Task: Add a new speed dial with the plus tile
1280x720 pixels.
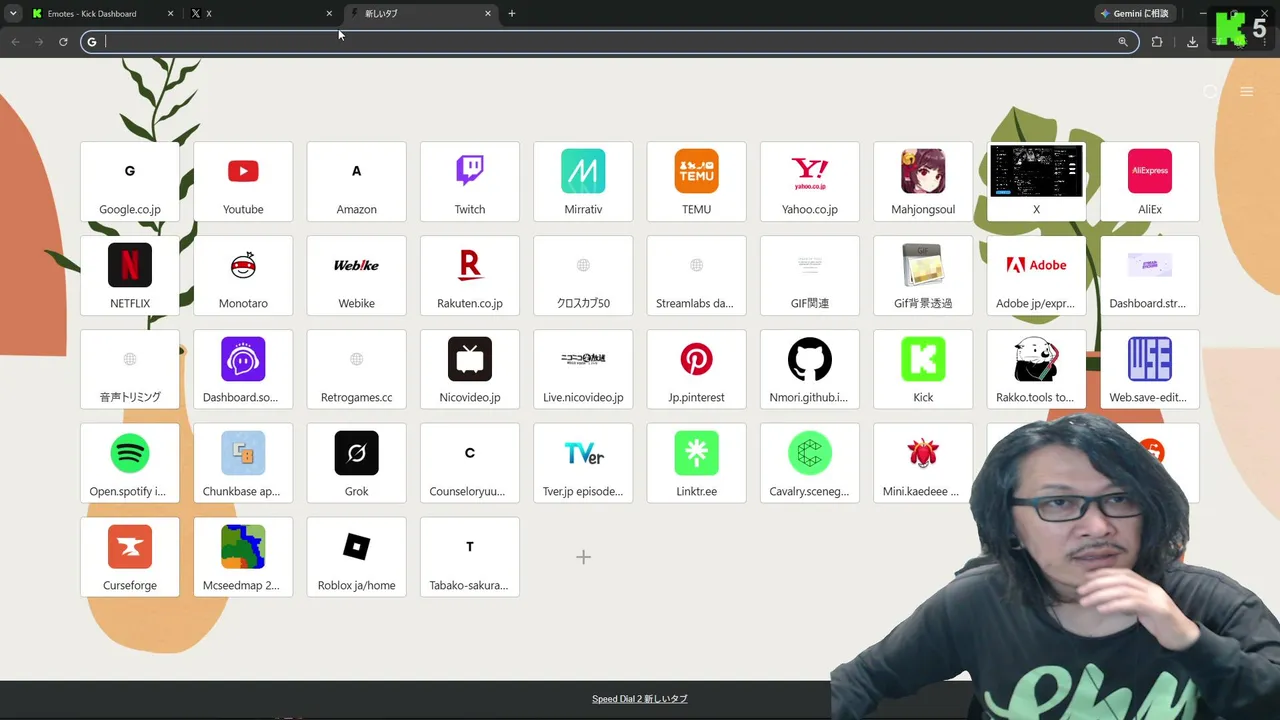Action: pos(583,557)
